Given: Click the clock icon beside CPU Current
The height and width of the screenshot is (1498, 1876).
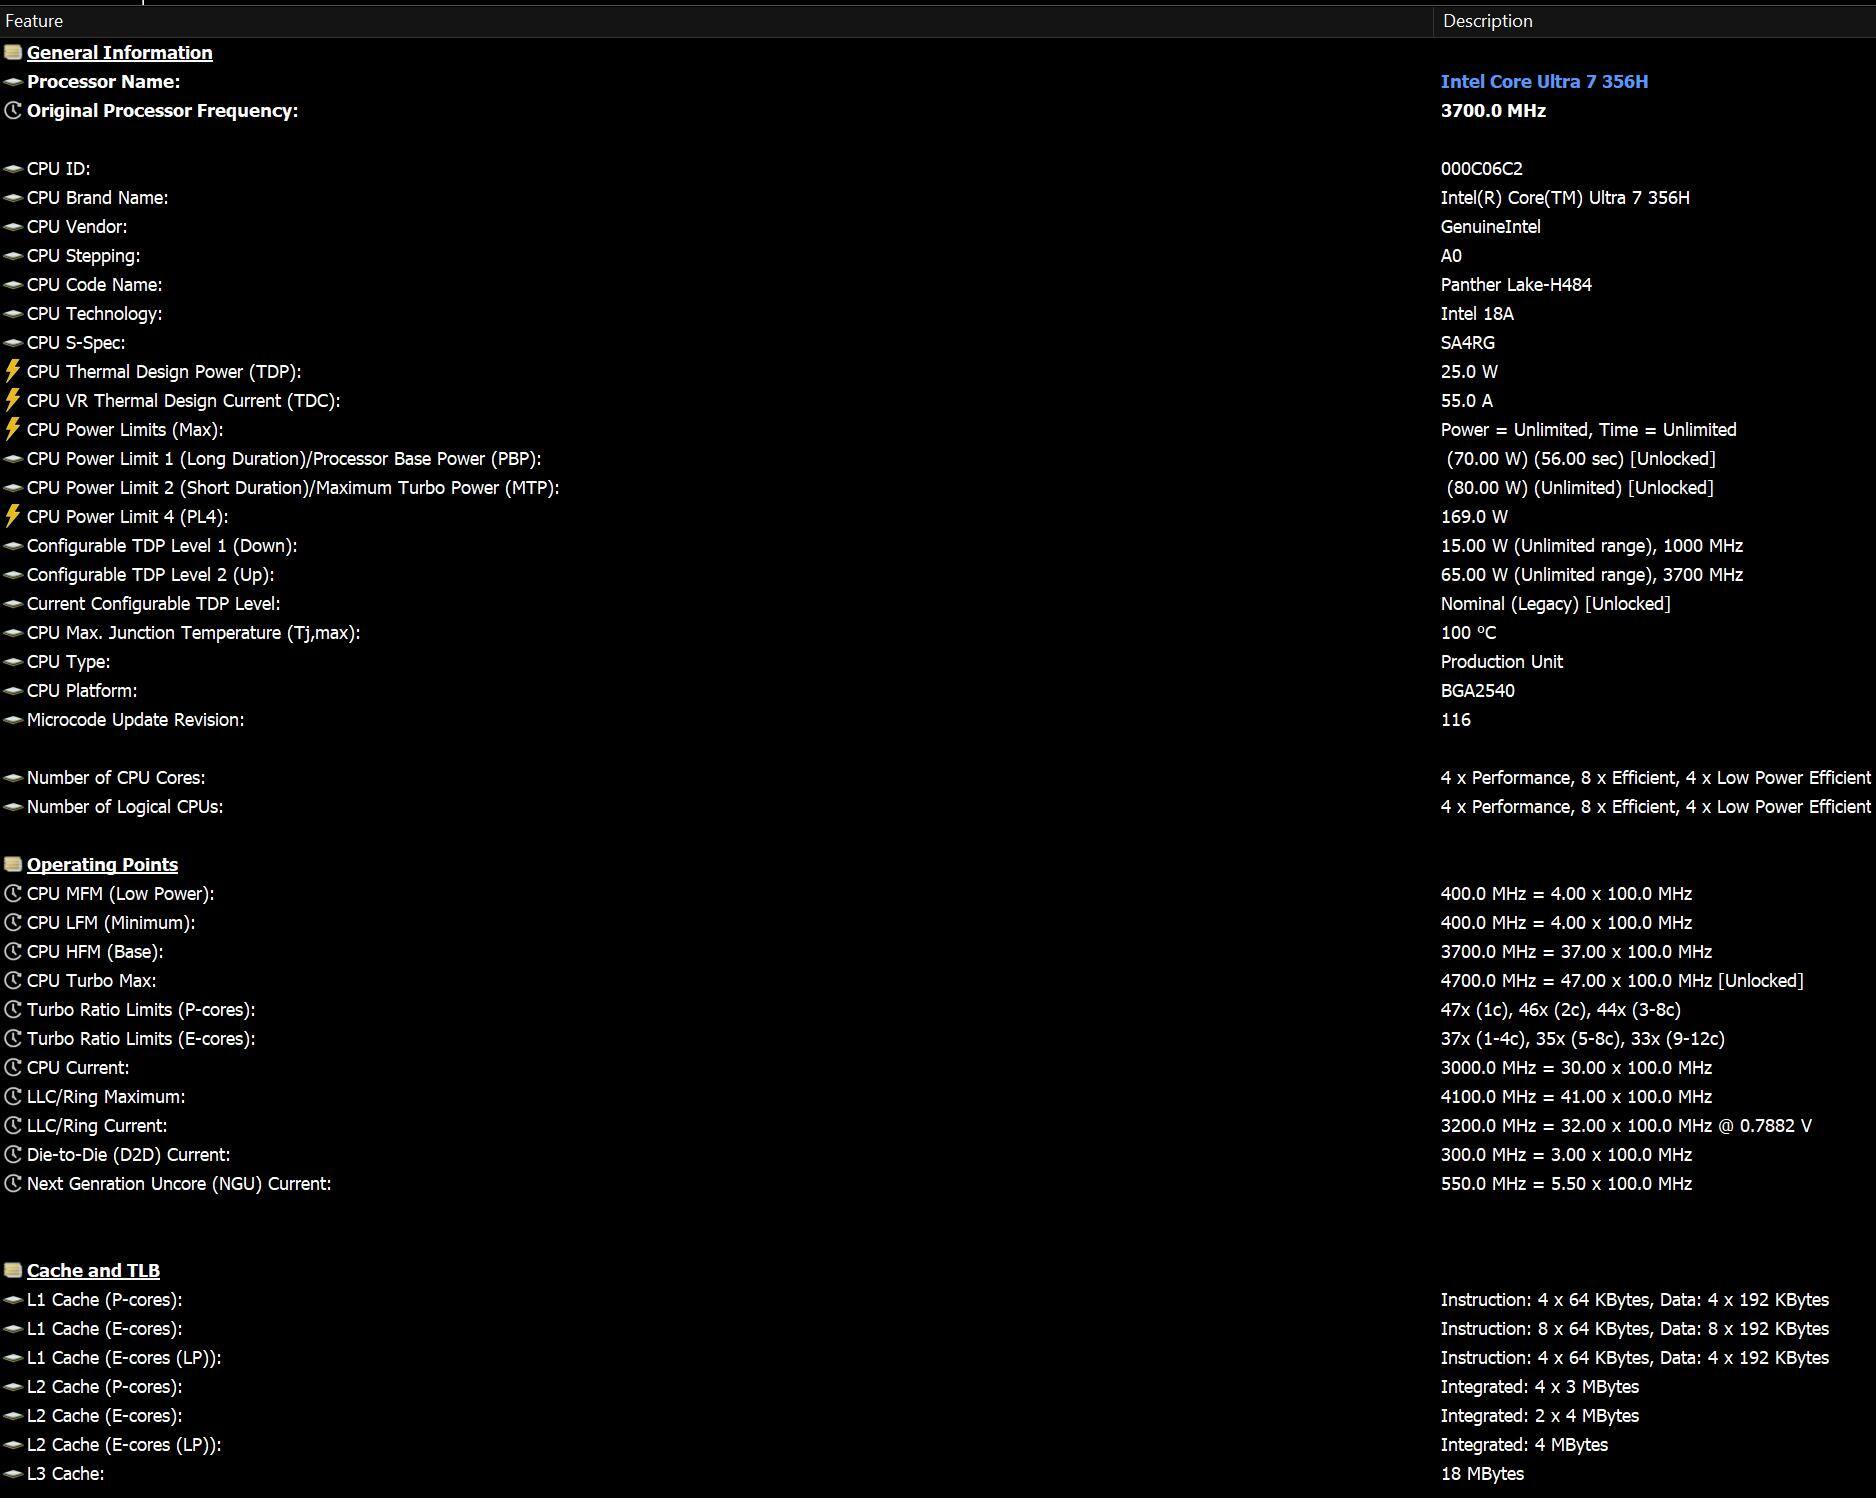Looking at the screenshot, I should [x=13, y=1067].
